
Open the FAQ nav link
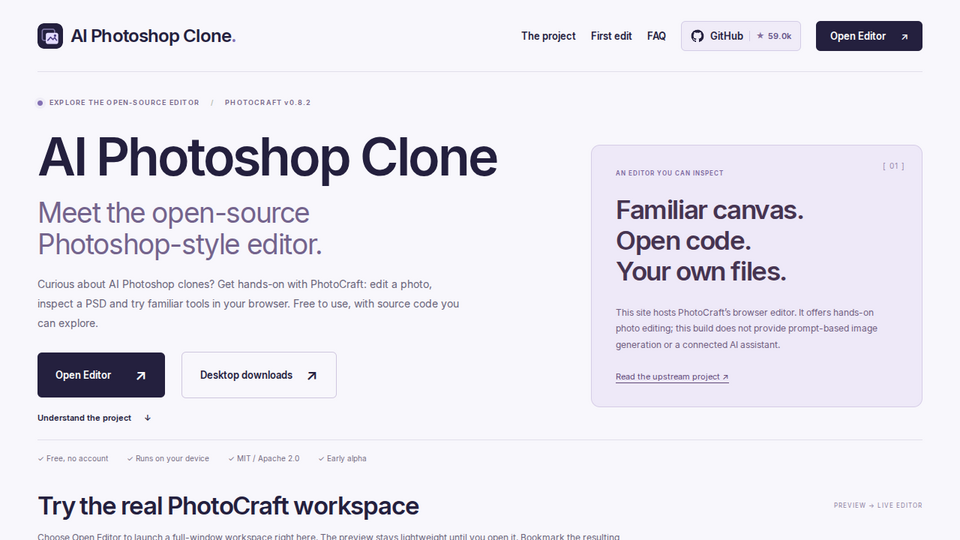click(x=656, y=36)
